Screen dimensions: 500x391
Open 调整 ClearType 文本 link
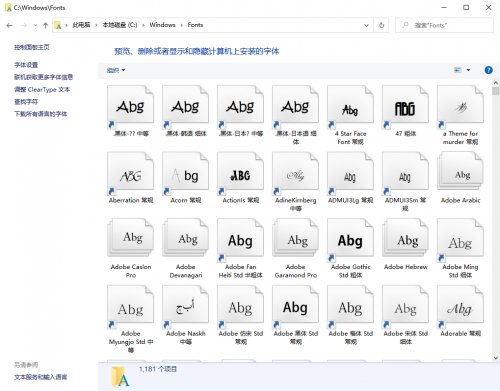coord(42,89)
